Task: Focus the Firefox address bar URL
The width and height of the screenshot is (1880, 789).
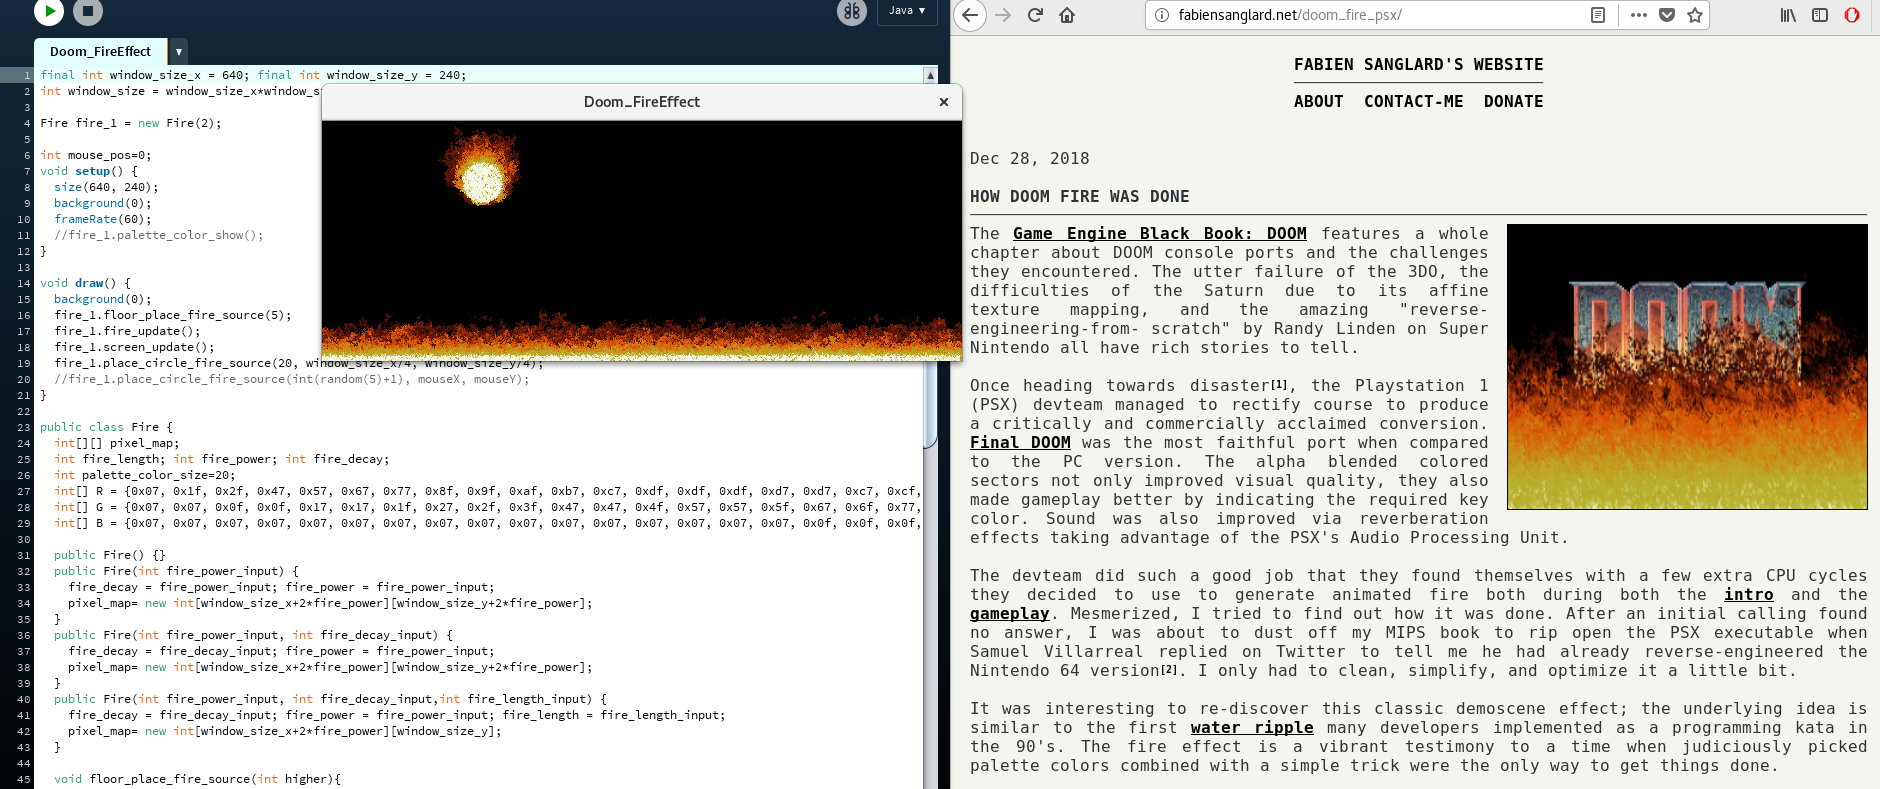Action: click(1290, 15)
